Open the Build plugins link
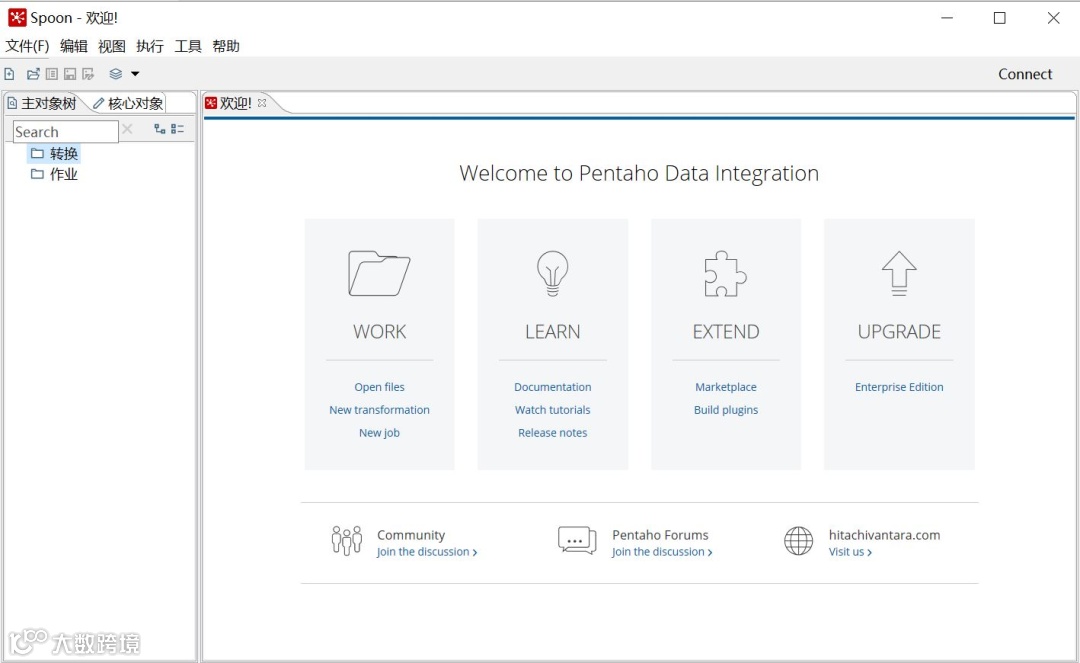This screenshot has height=663, width=1080. 726,410
